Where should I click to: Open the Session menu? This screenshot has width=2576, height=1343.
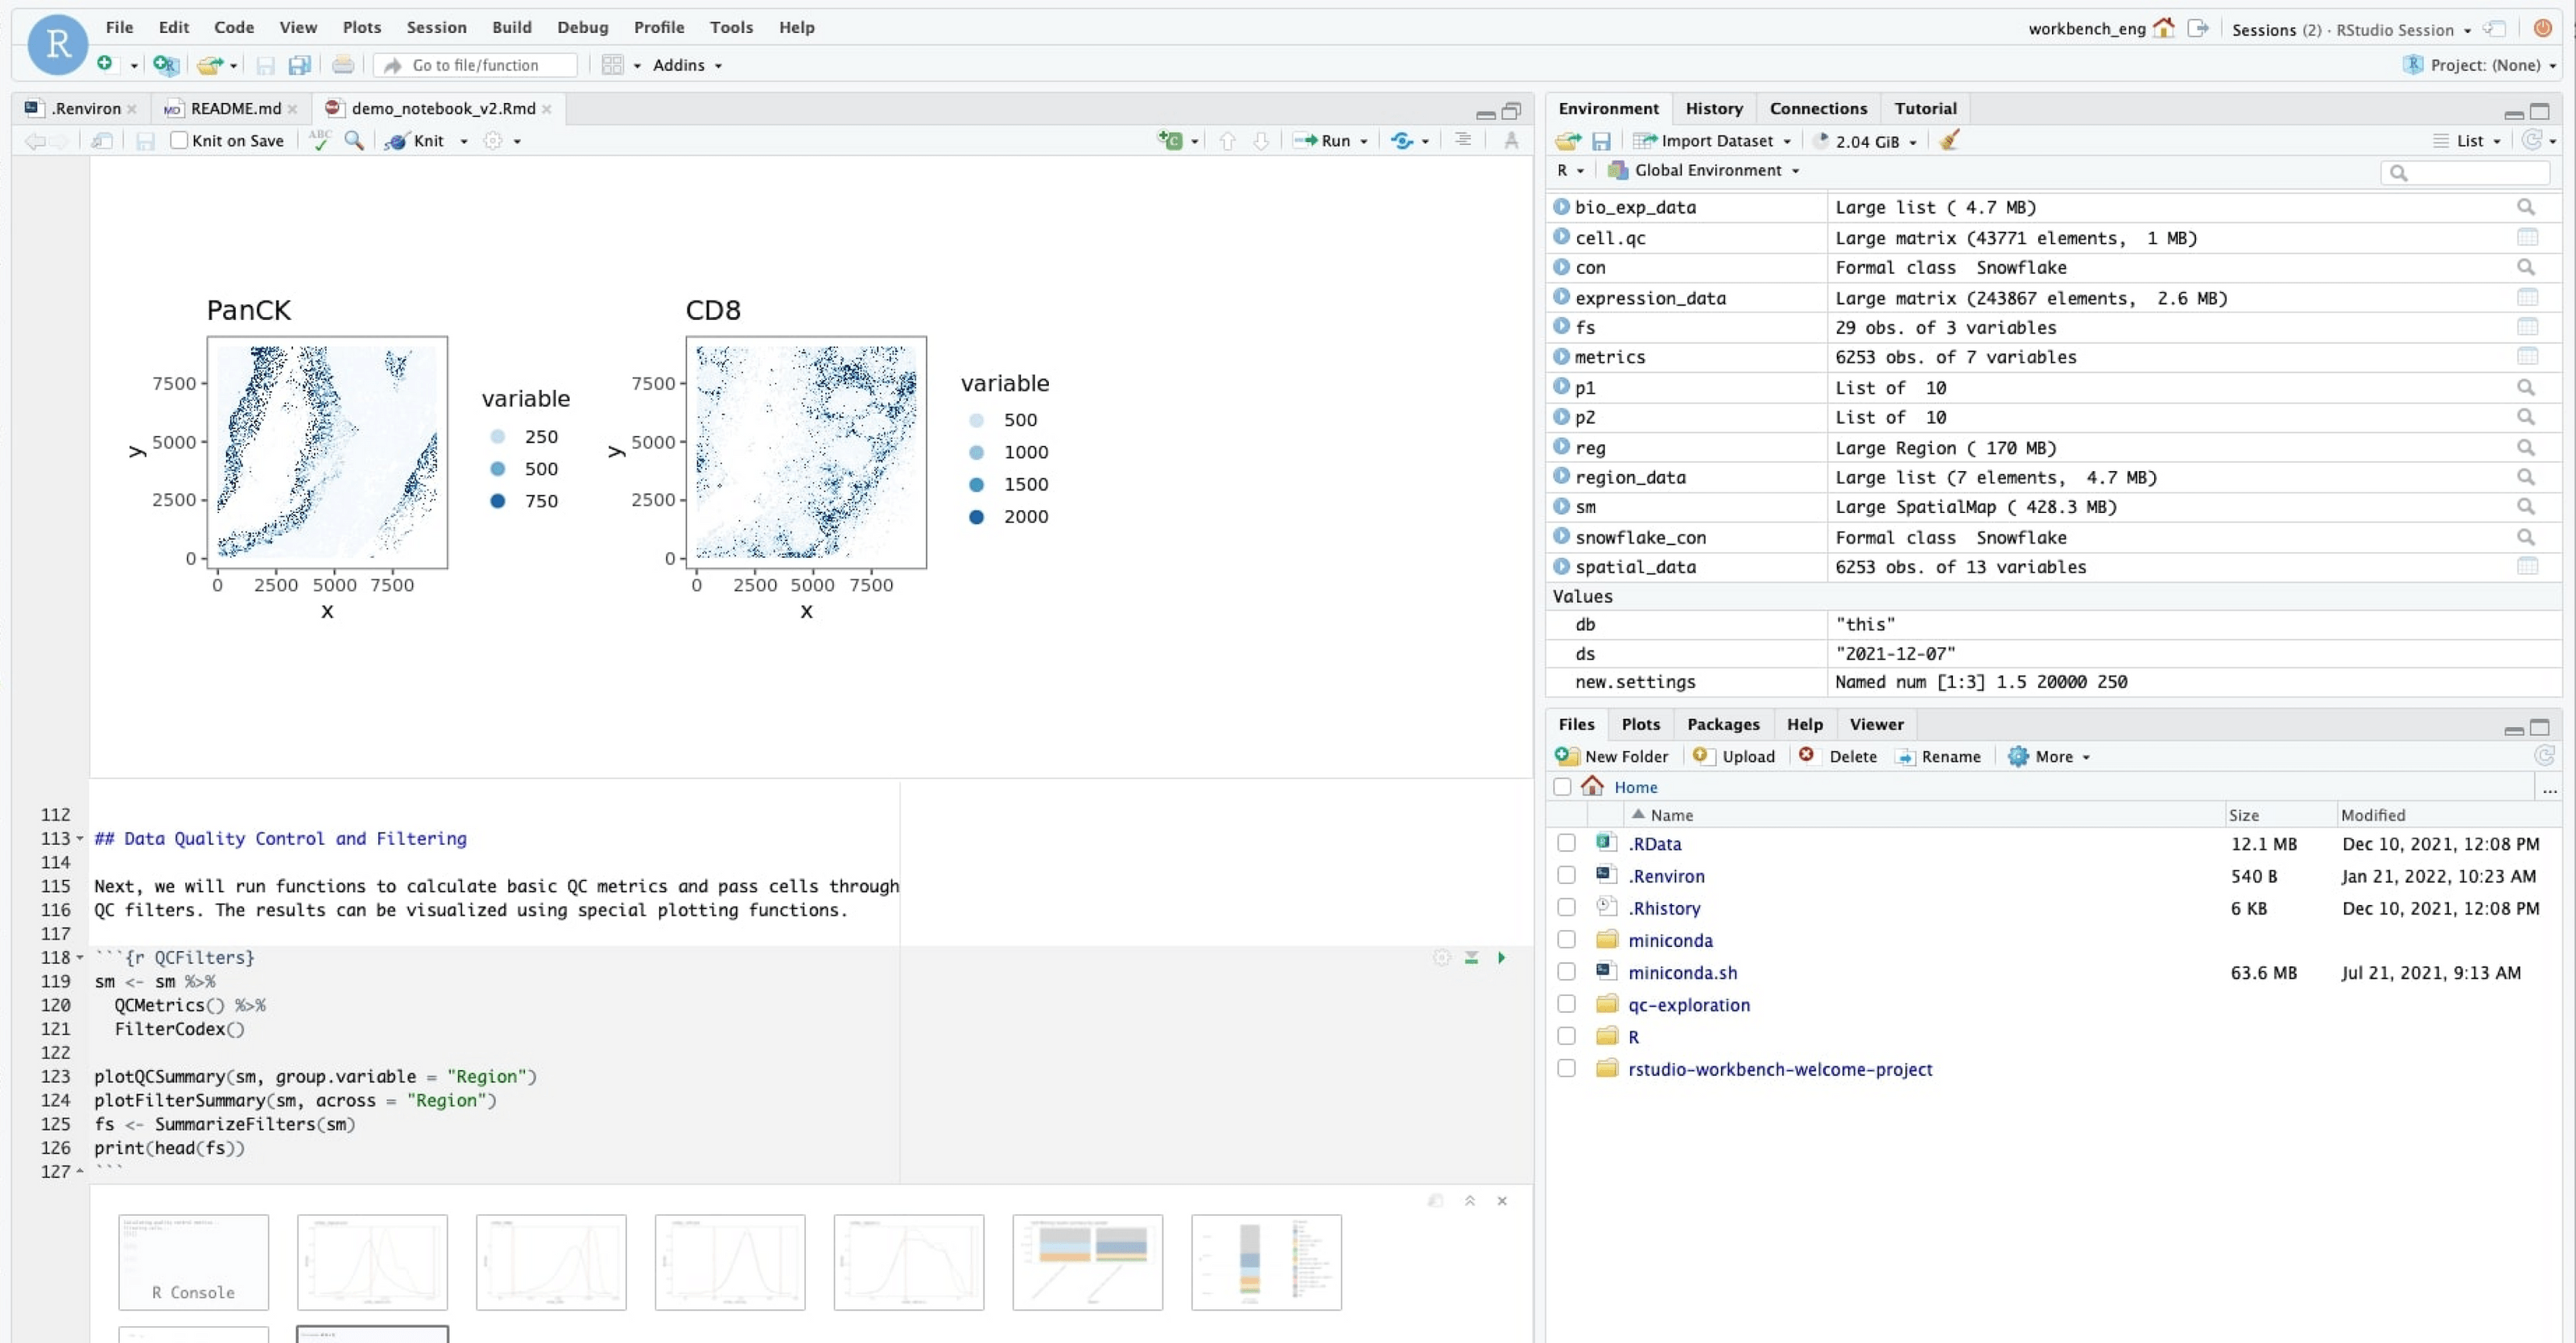coord(436,27)
